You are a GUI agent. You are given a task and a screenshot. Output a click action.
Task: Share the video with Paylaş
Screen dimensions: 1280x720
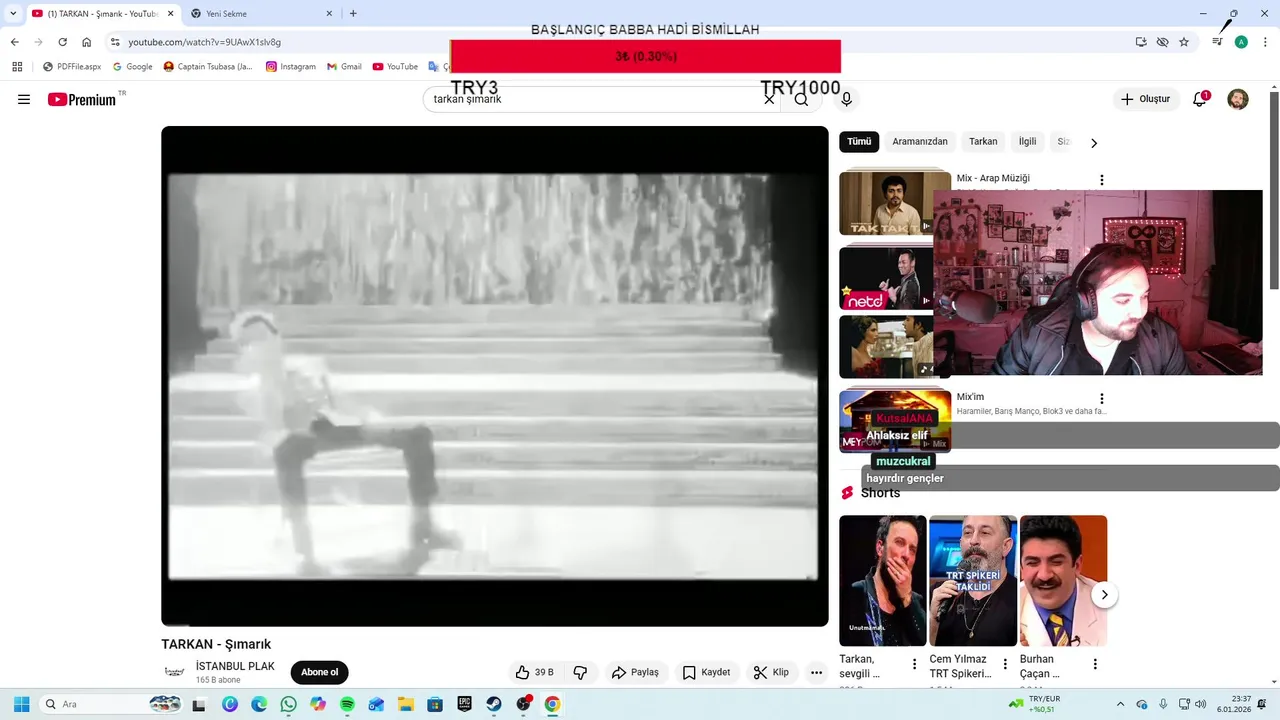pyautogui.click(x=635, y=672)
